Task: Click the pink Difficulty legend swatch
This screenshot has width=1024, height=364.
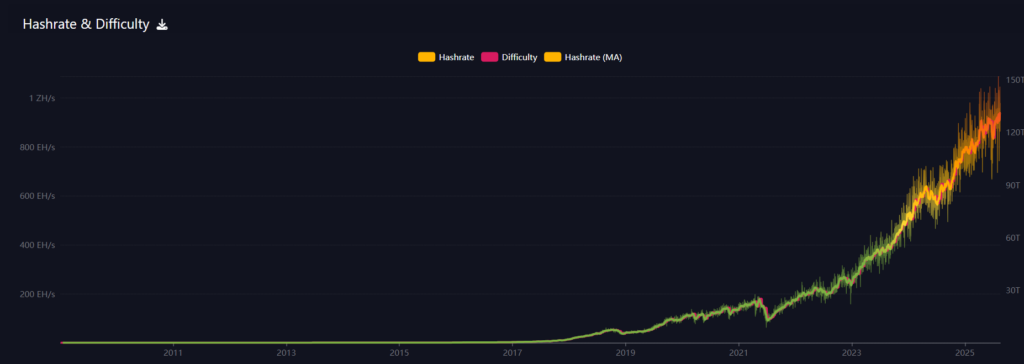Action: (490, 58)
